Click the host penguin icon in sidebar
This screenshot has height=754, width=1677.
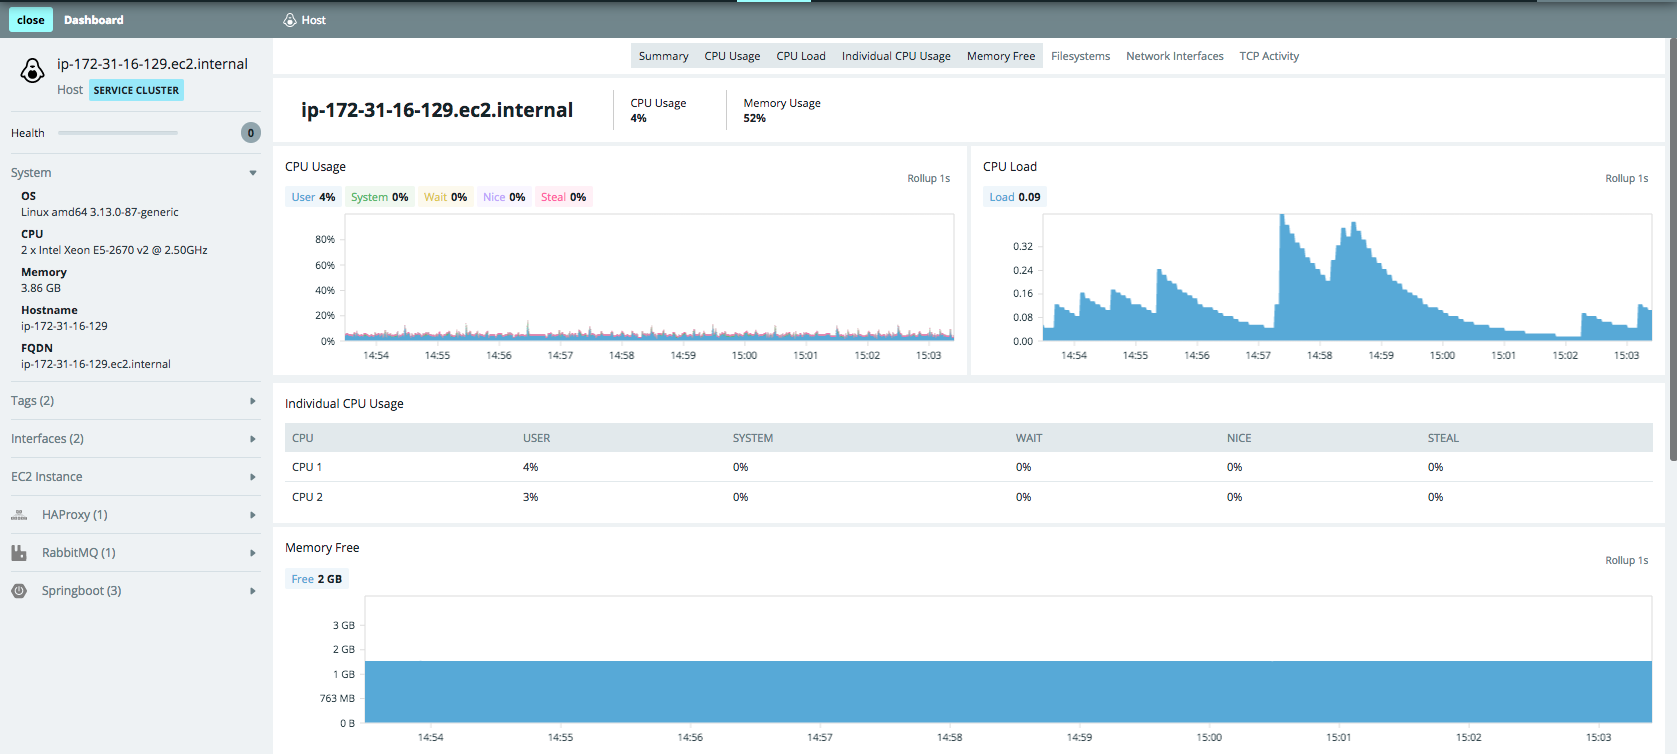[x=33, y=71]
